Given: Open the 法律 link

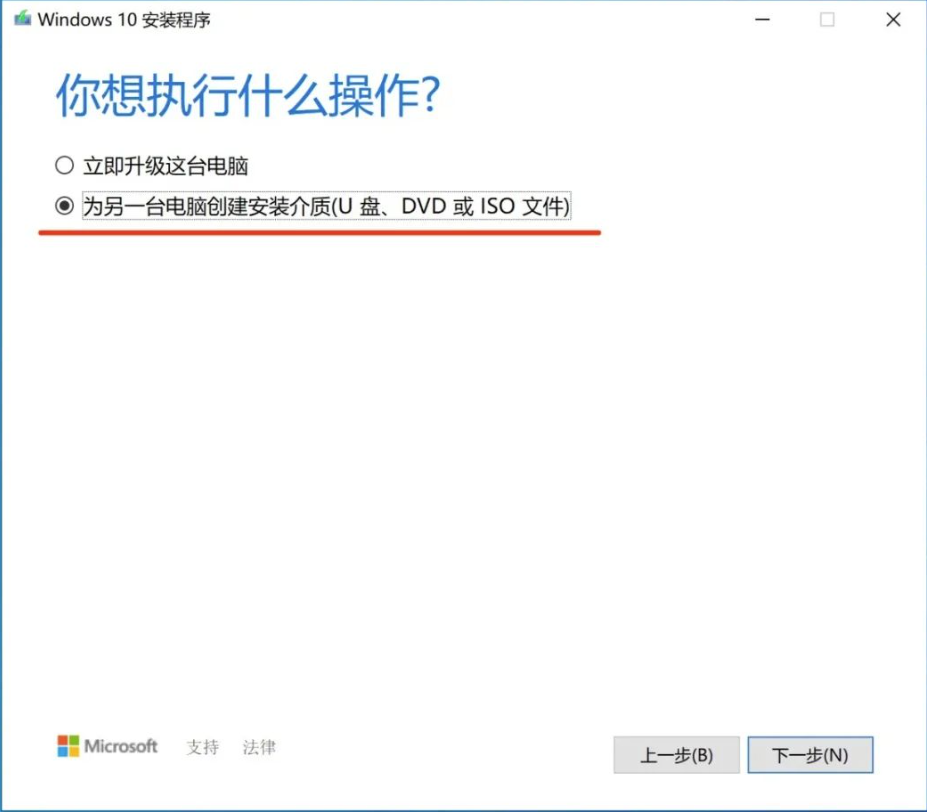Looking at the screenshot, I should pyautogui.click(x=259, y=747).
